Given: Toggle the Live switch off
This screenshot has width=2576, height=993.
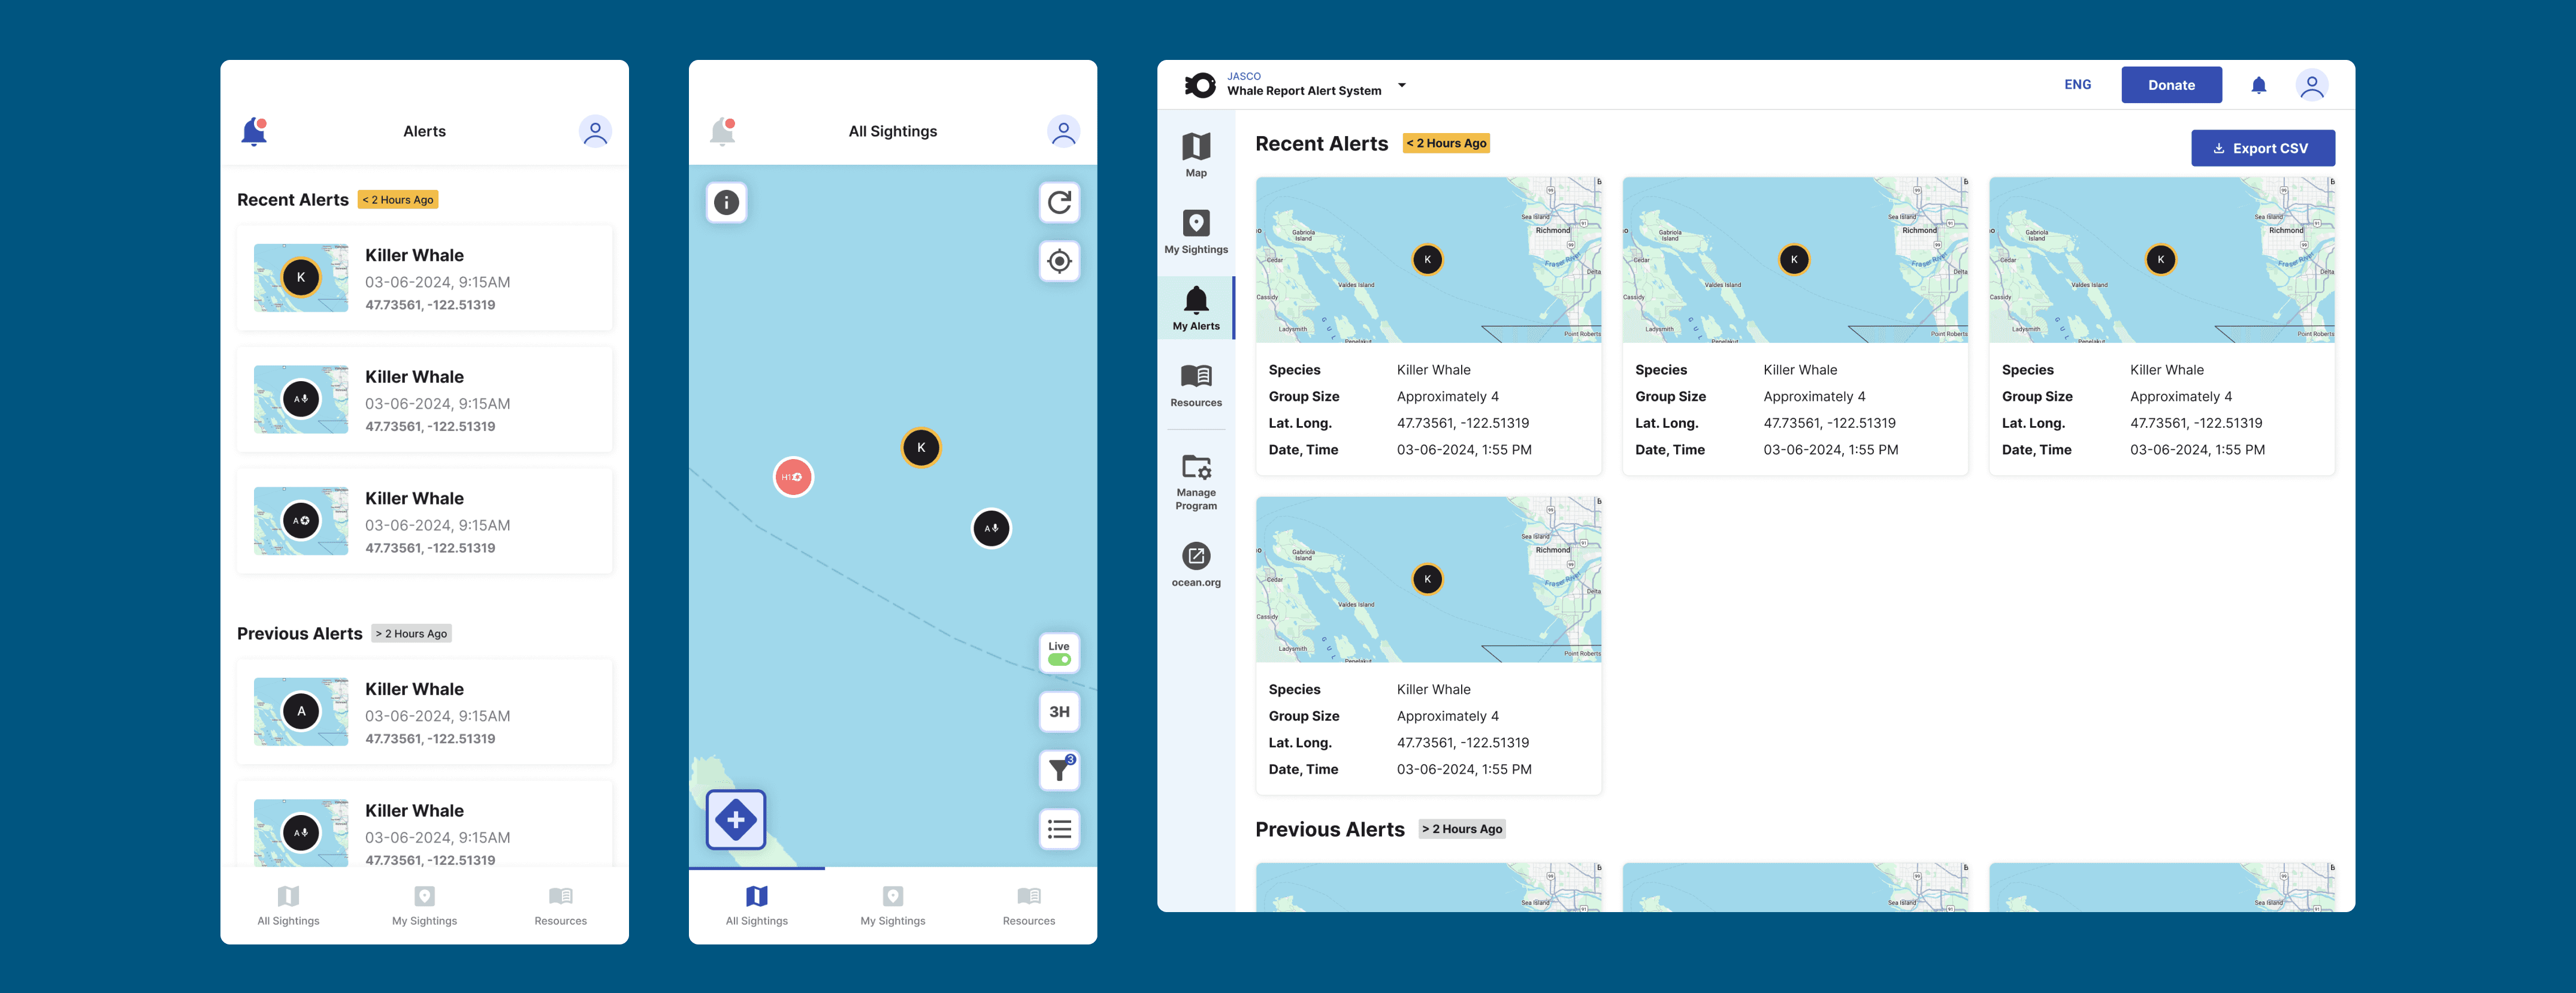Looking at the screenshot, I should click(1059, 659).
